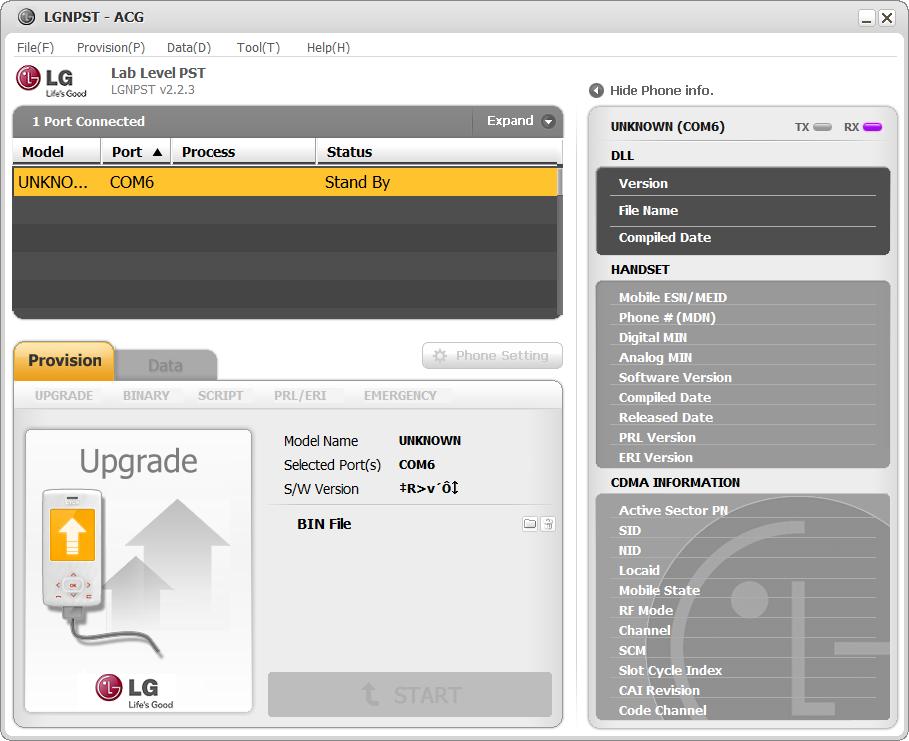
Task: Click the Mobile State row
Action: pyautogui.click(x=743, y=590)
